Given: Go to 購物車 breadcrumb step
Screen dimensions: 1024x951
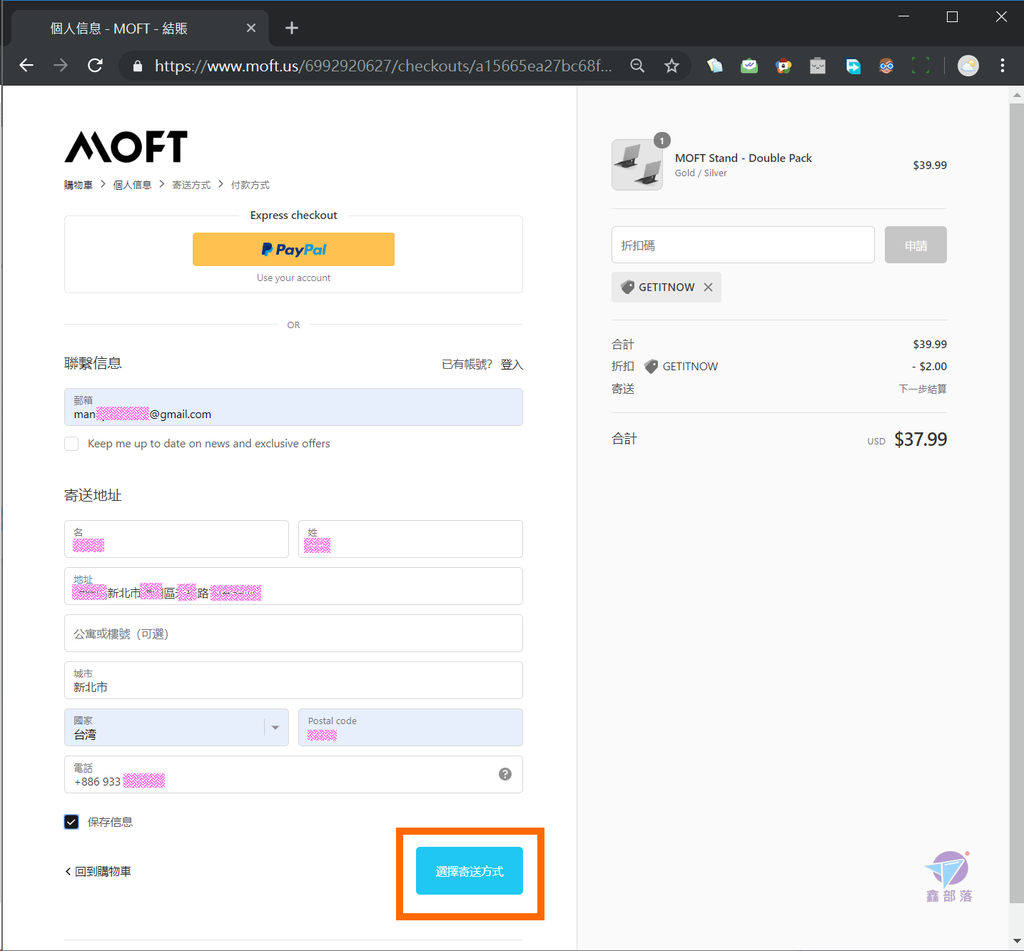Looking at the screenshot, I should click(x=78, y=185).
